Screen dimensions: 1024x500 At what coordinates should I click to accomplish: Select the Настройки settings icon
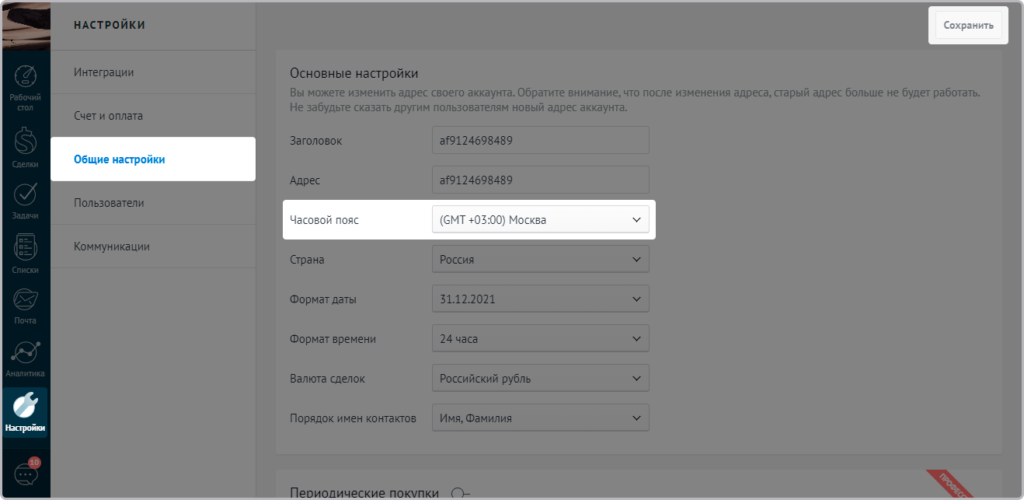tap(25, 411)
